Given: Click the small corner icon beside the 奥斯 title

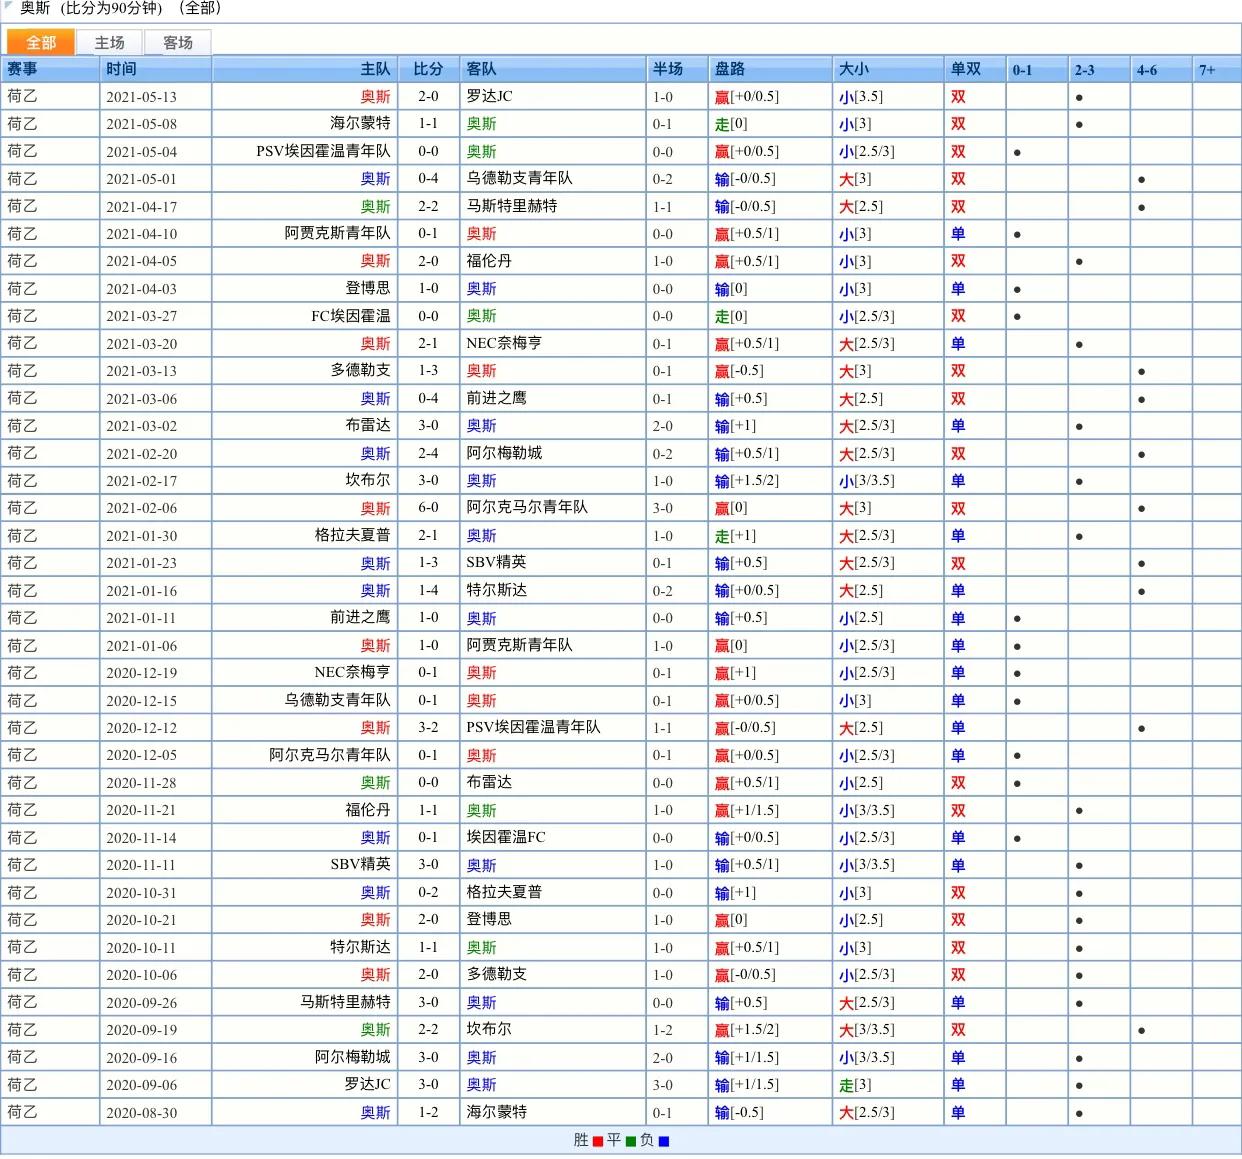Looking at the screenshot, I should [x=9, y=7].
